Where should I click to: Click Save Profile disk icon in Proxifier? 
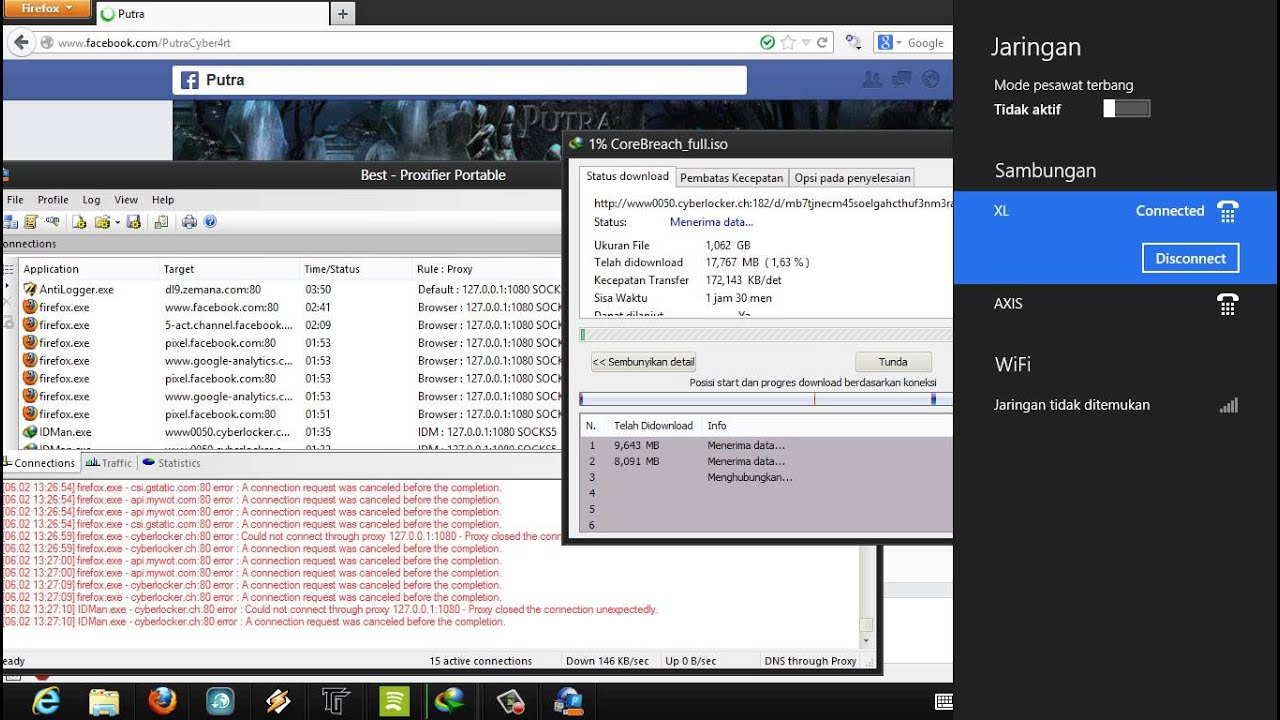(x=133, y=222)
